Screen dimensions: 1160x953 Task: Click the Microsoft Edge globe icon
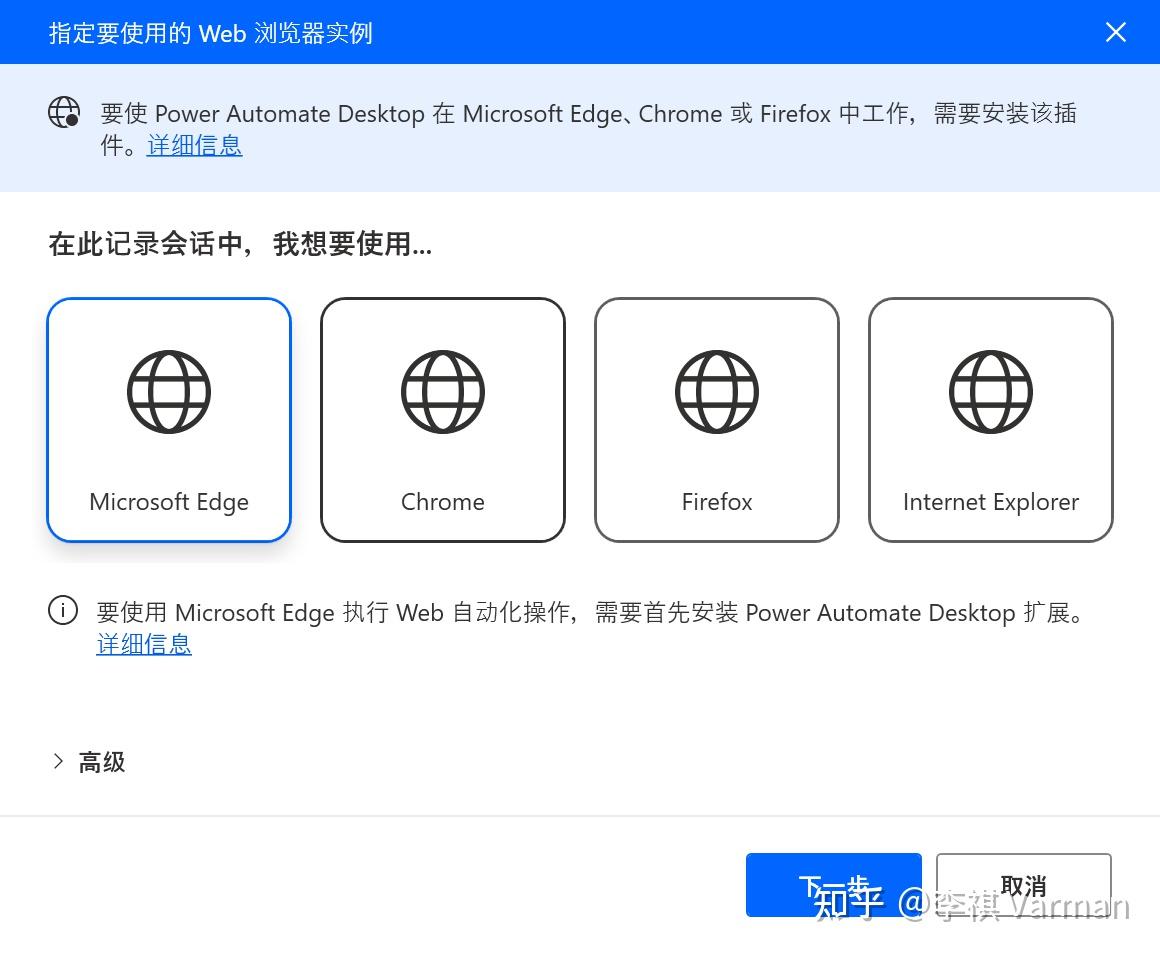(168, 391)
